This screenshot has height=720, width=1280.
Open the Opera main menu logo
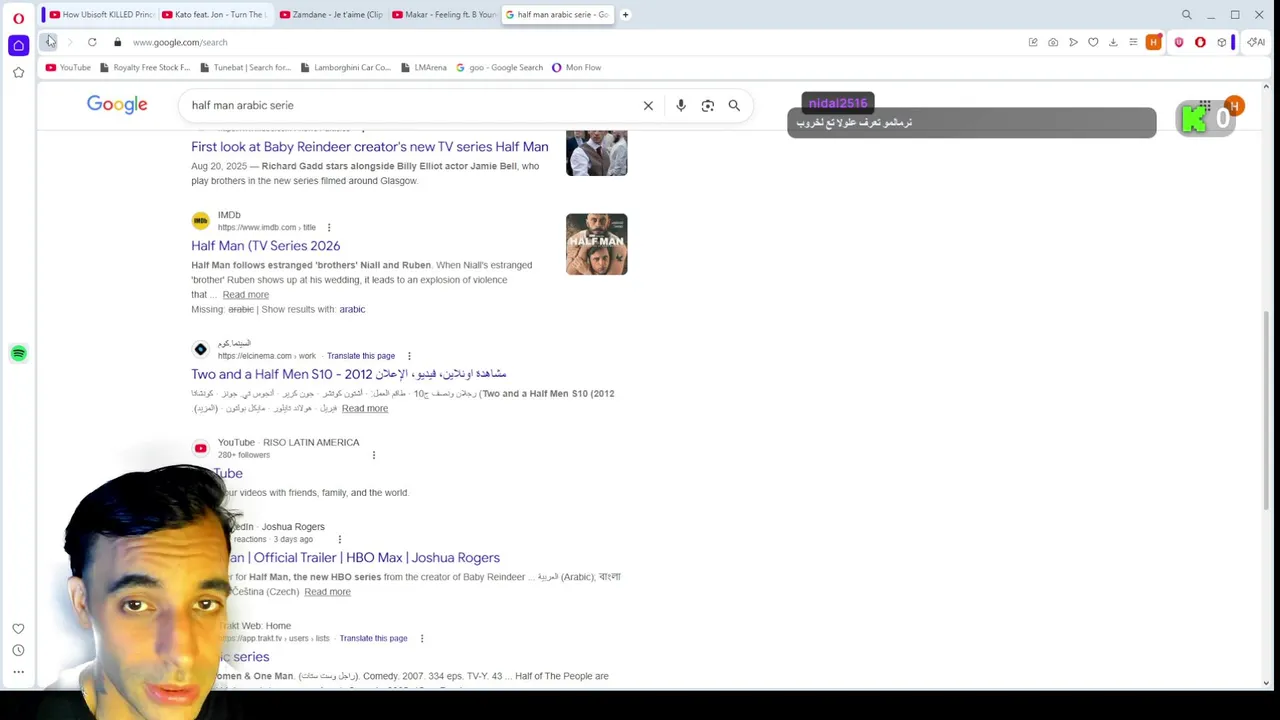[x=18, y=18]
